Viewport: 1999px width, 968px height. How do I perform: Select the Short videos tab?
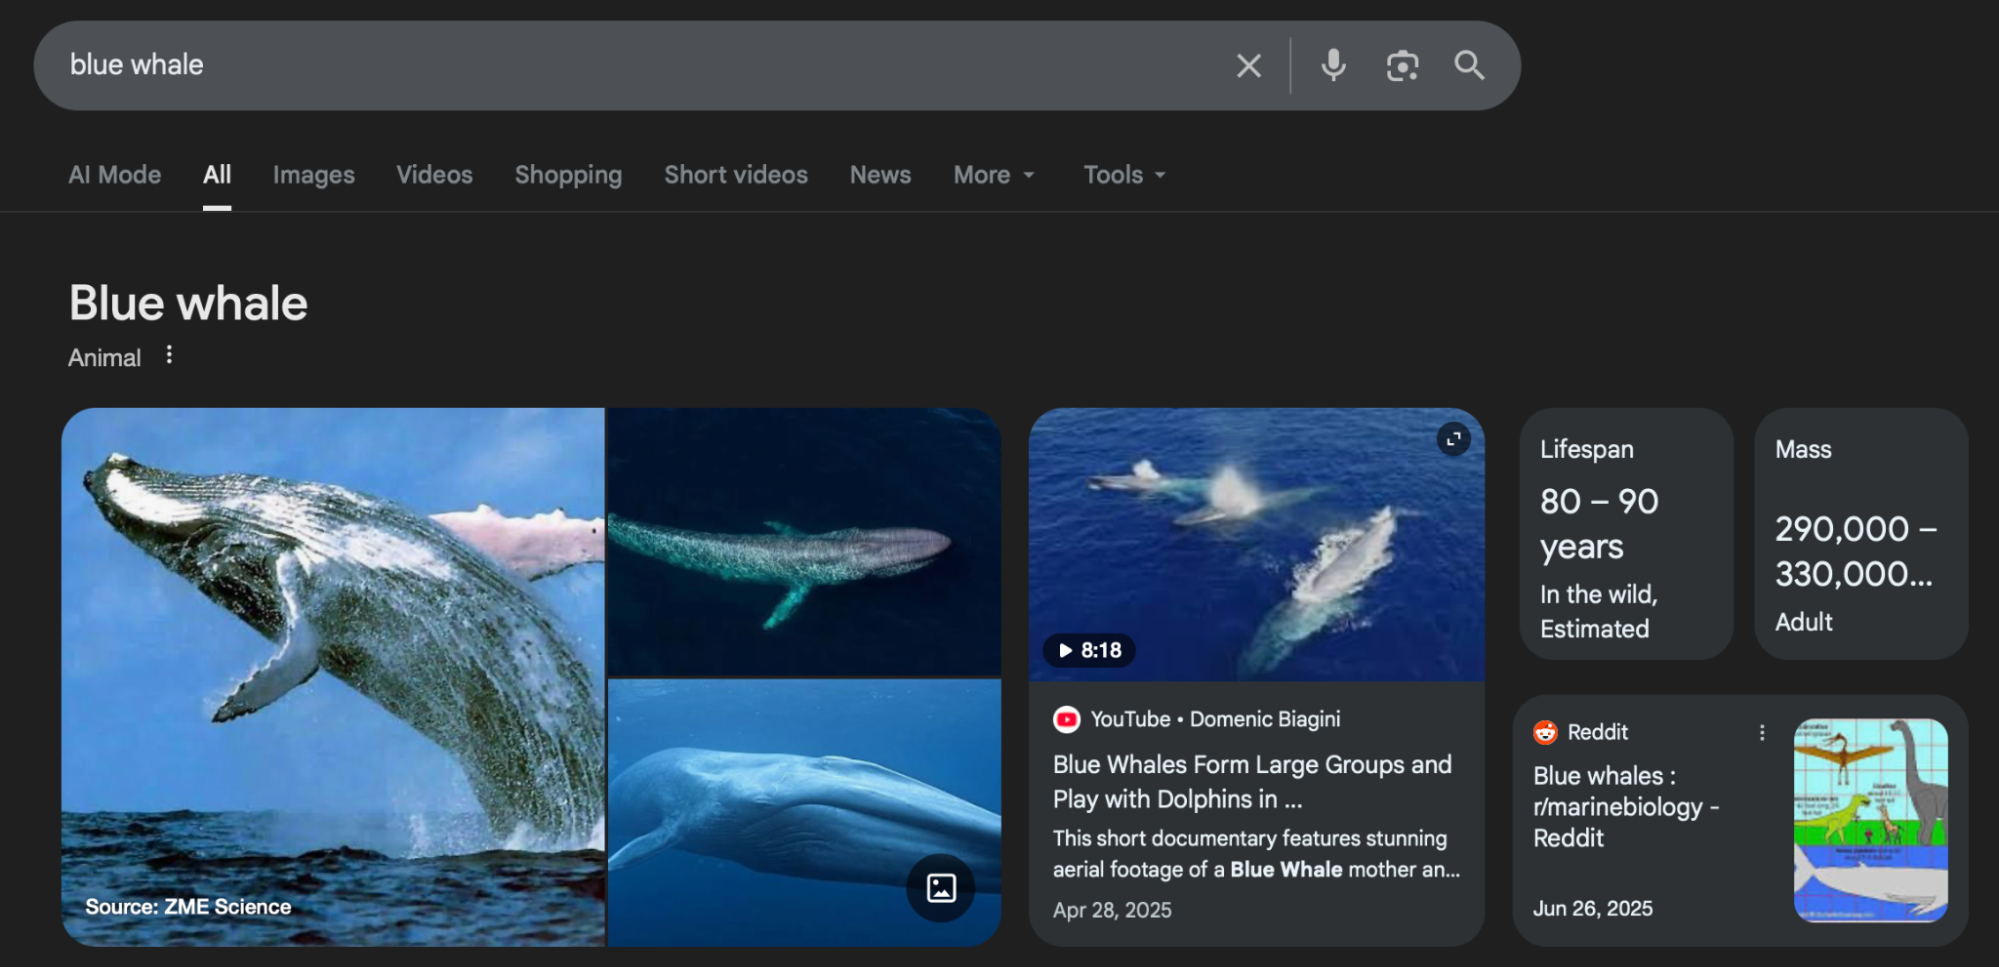735,175
